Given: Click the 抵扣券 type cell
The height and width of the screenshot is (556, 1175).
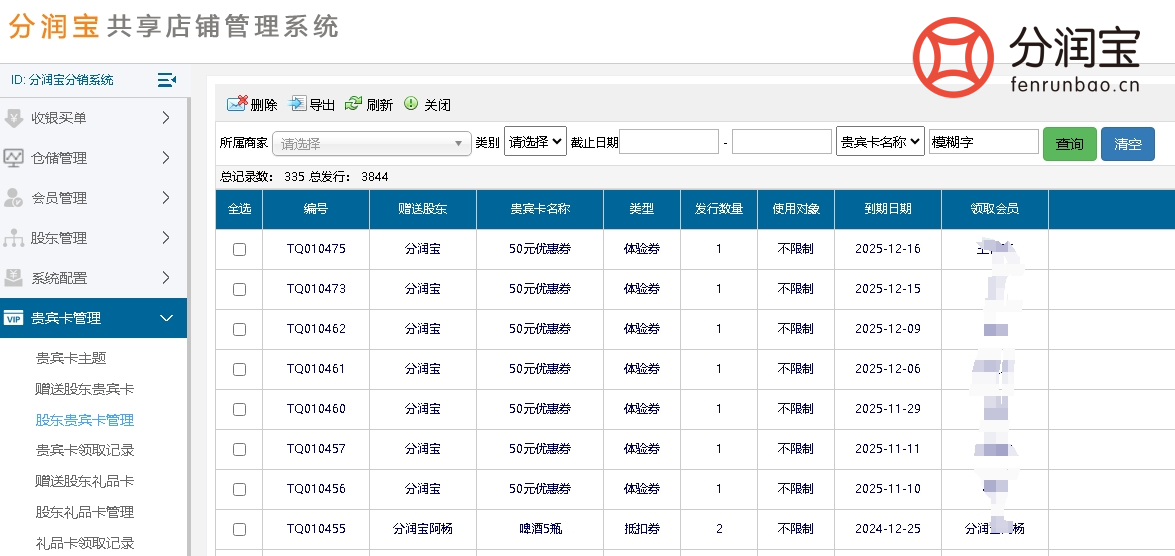Looking at the screenshot, I should (642, 529).
